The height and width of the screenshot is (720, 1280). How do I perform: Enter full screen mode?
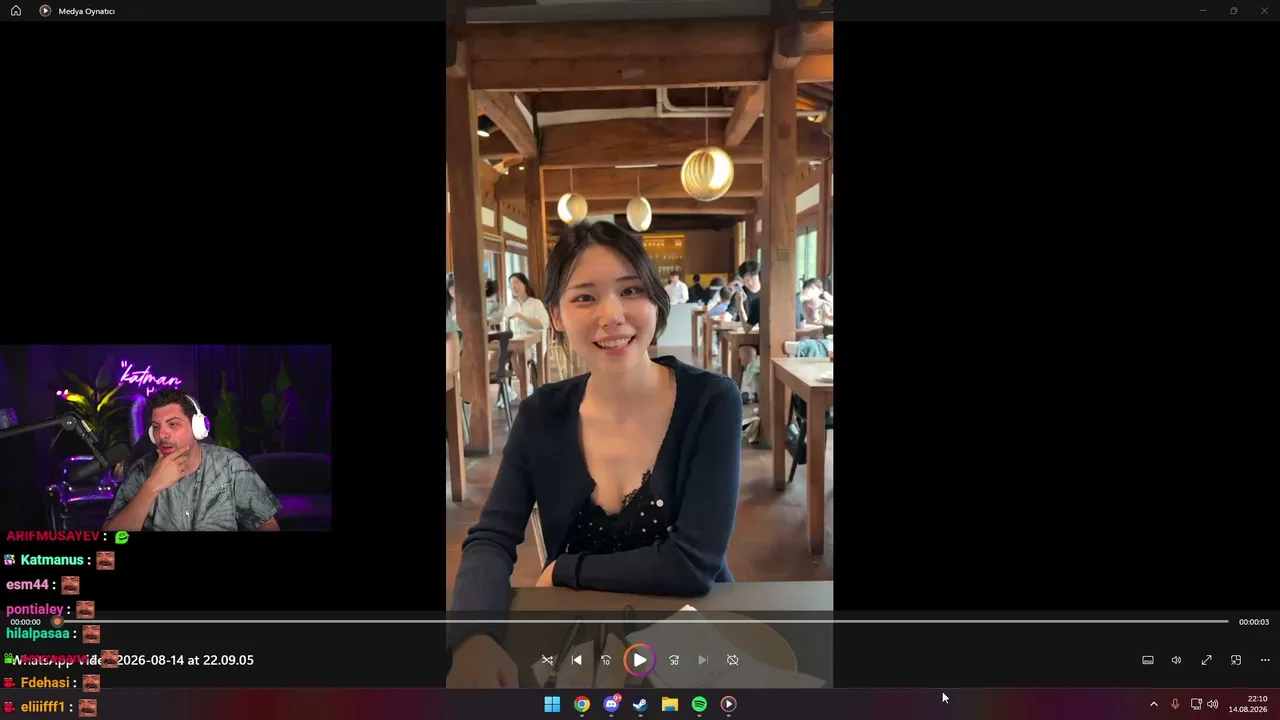point(1206,660)
